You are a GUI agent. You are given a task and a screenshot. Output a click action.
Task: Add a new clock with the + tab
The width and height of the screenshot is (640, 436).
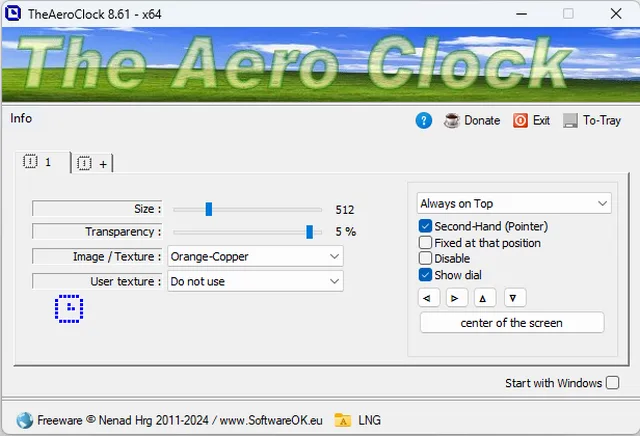pos(93,164)
